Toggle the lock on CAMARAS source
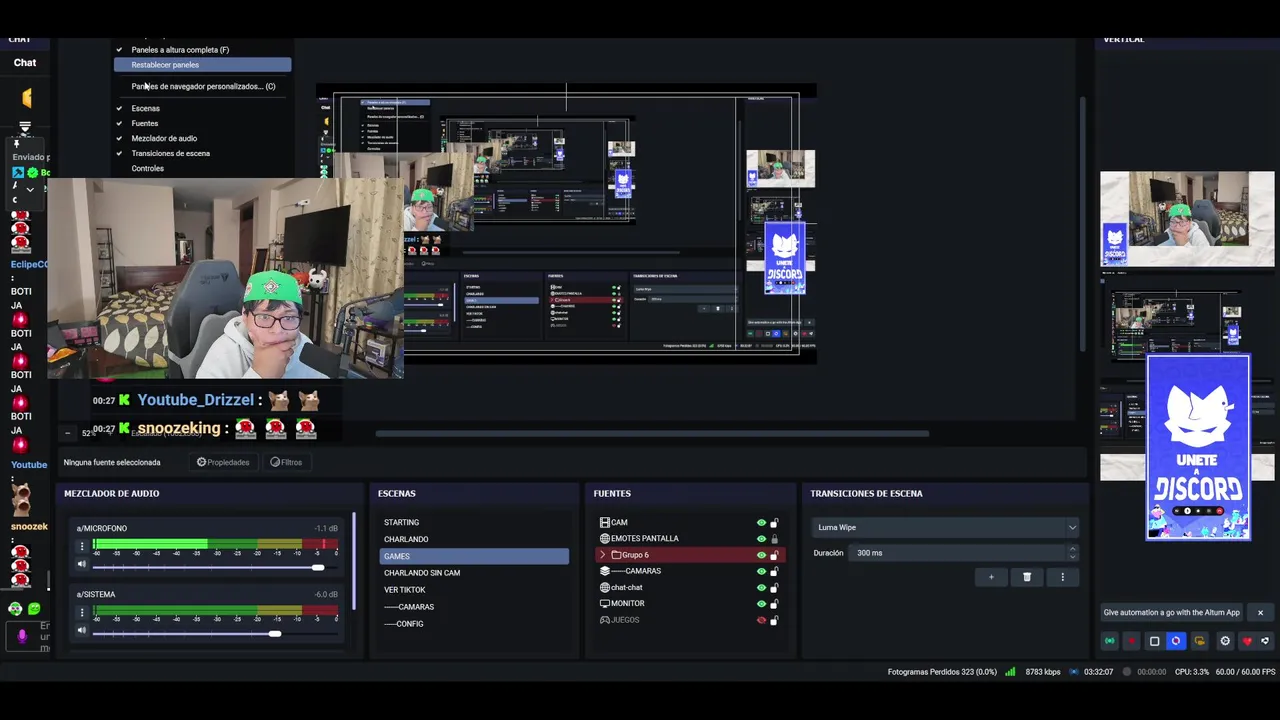The height and width of the screenshot is (720, 1280). [x=774, y=572]
